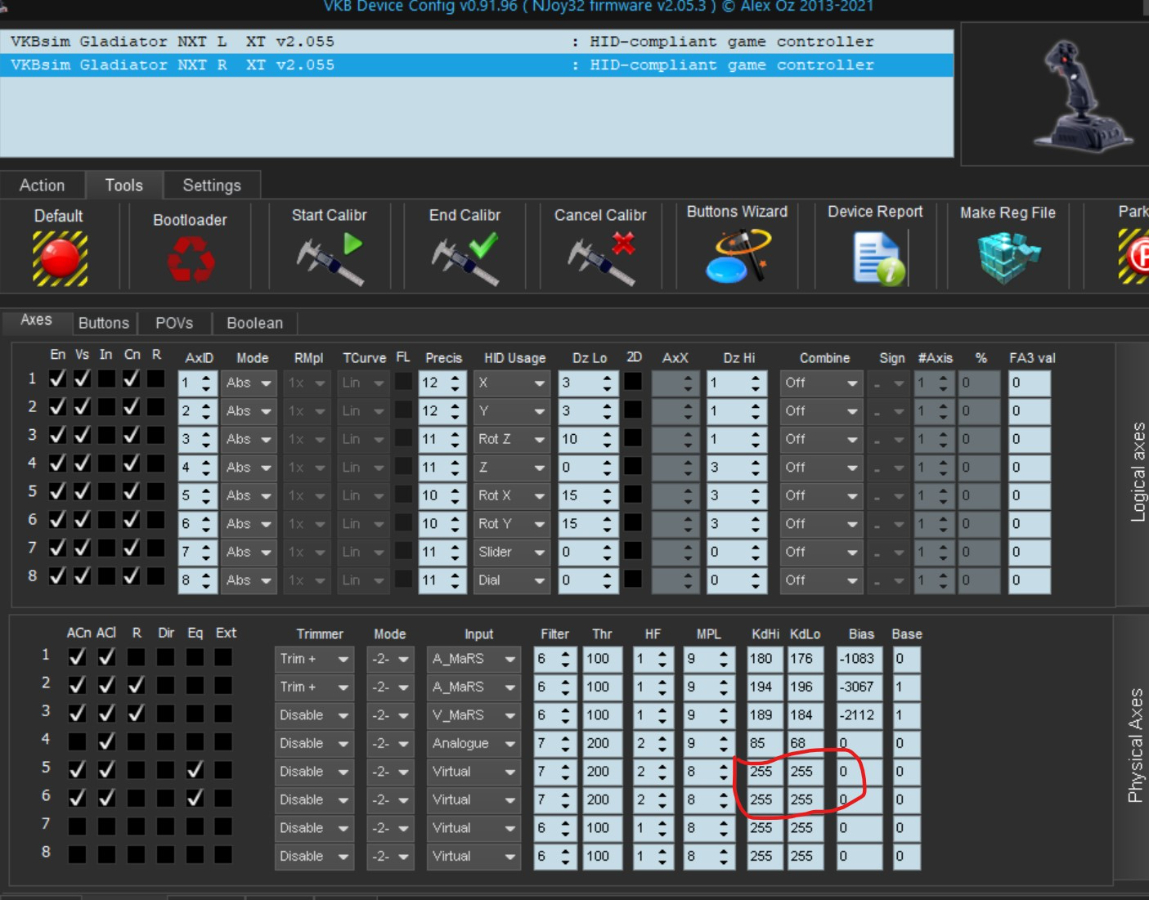The image size is (1149, 900).
Task: Toggle Vs checkbox for logical axis 2
Action: point(82,407)
